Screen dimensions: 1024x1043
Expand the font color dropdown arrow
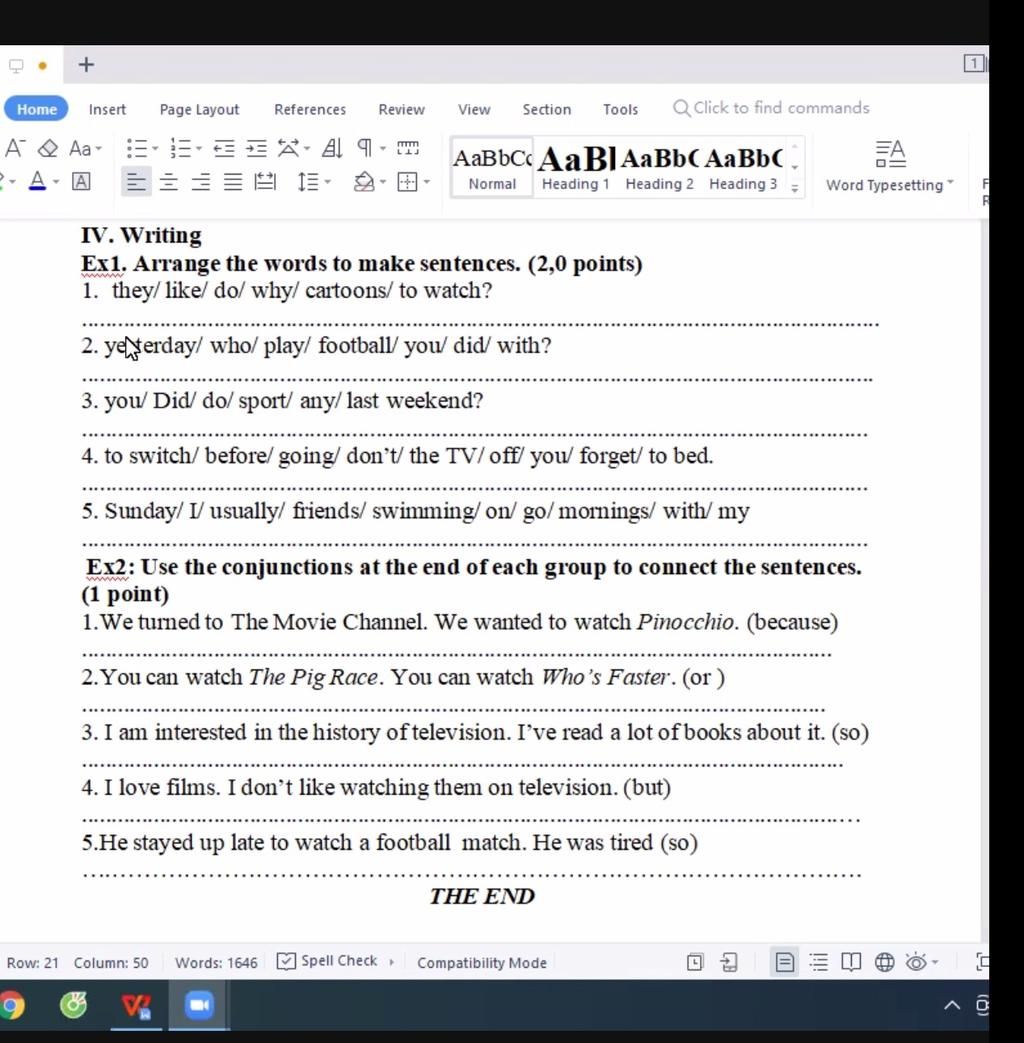(56, 182)
